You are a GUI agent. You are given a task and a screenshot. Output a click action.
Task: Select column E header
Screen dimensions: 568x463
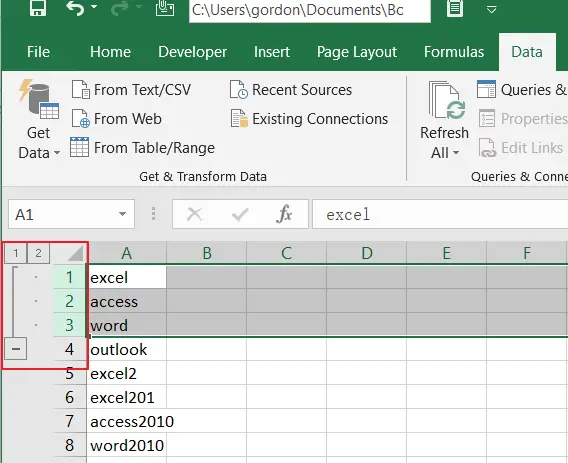pos(447,253)
